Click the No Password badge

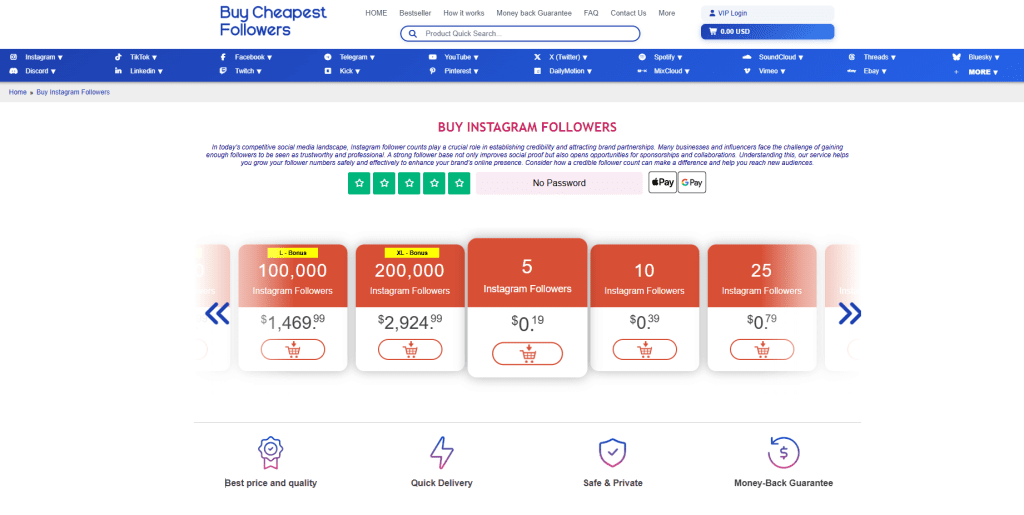pyautogui.click(x=559, y=183)
